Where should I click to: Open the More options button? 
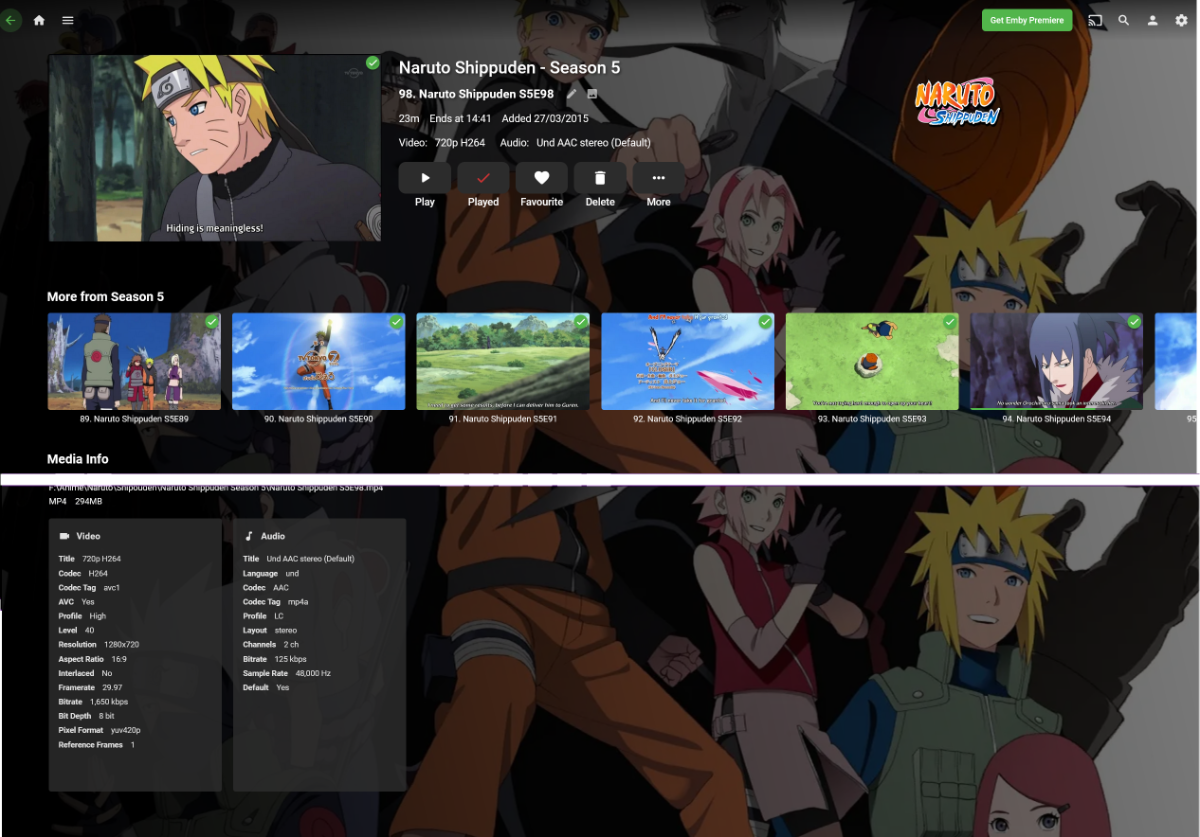[x=658, y=178]
